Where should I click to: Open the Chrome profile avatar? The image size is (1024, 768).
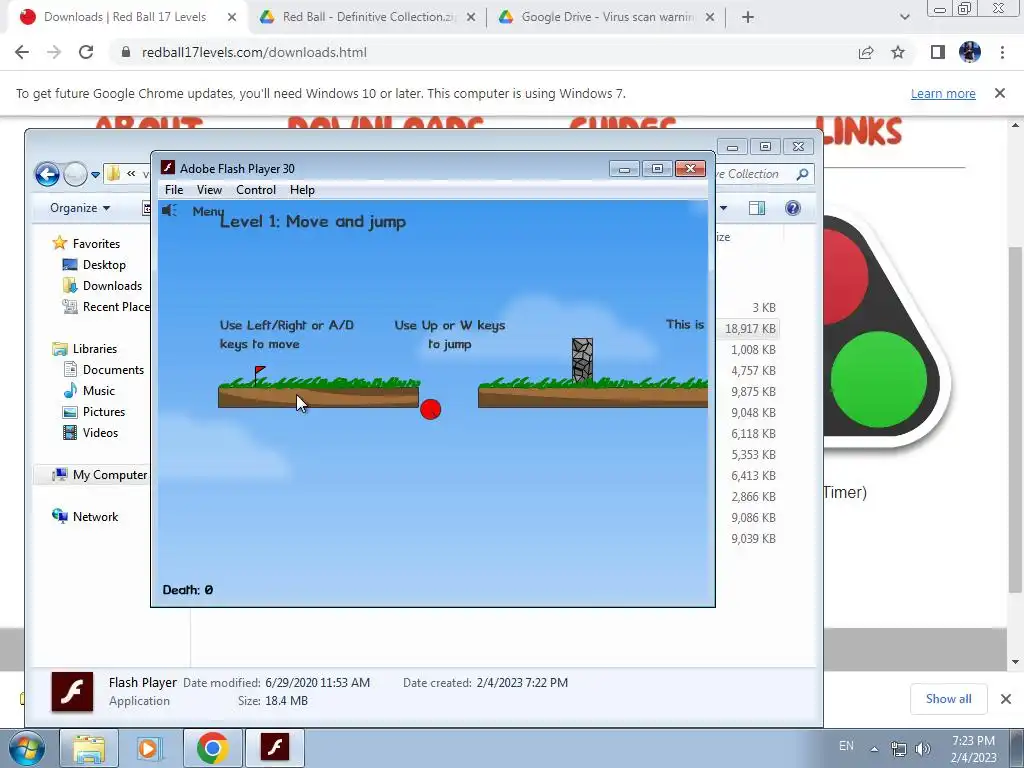[970, 52]
